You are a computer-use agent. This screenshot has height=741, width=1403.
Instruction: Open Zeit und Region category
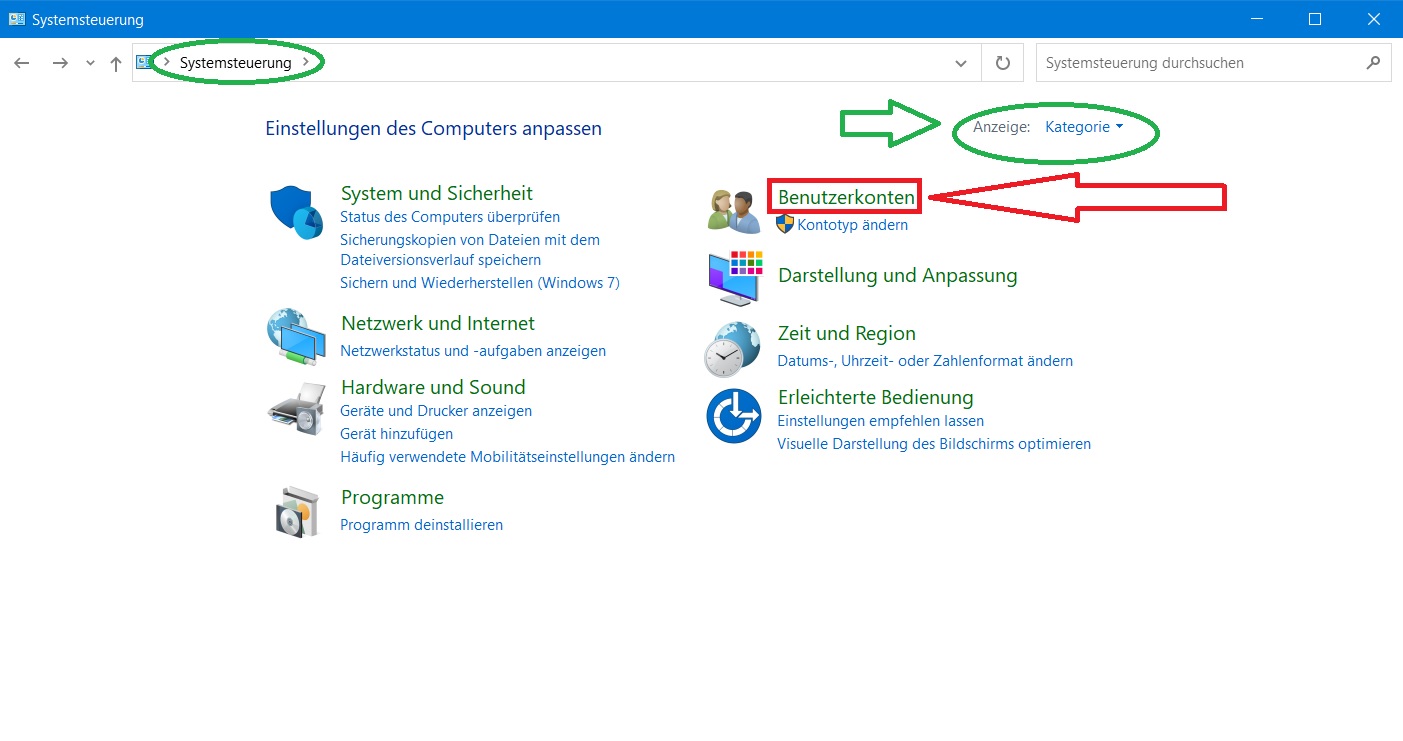(847, 333)
